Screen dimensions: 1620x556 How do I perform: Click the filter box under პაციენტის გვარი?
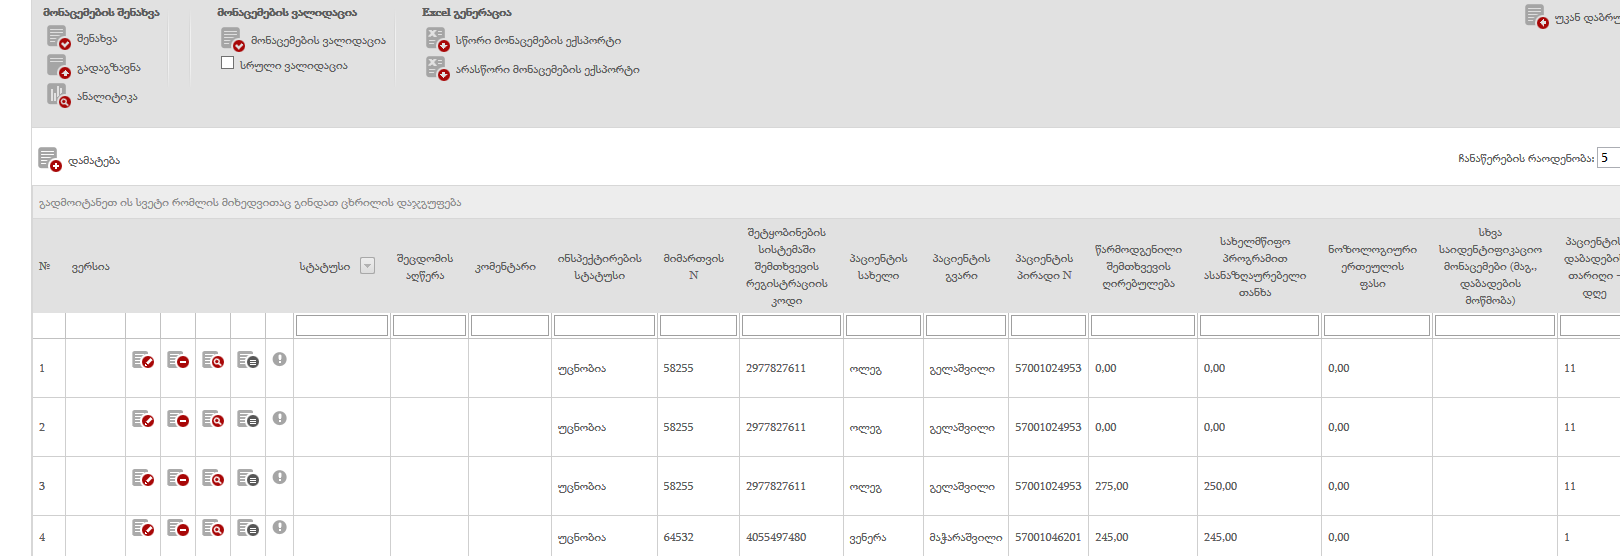965,325
